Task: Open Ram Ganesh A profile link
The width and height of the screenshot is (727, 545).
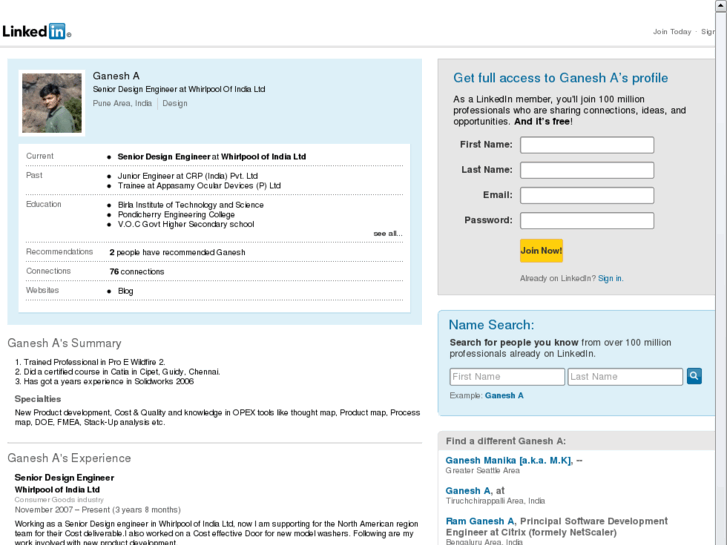Action: (480, 521)
